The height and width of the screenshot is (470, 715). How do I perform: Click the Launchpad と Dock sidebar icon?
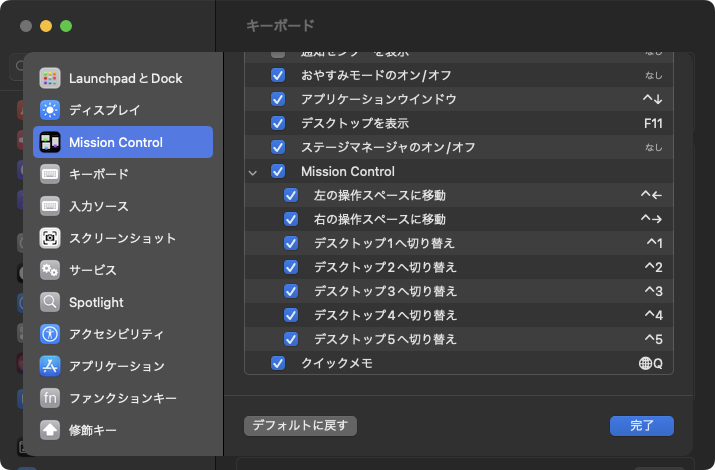51,78
